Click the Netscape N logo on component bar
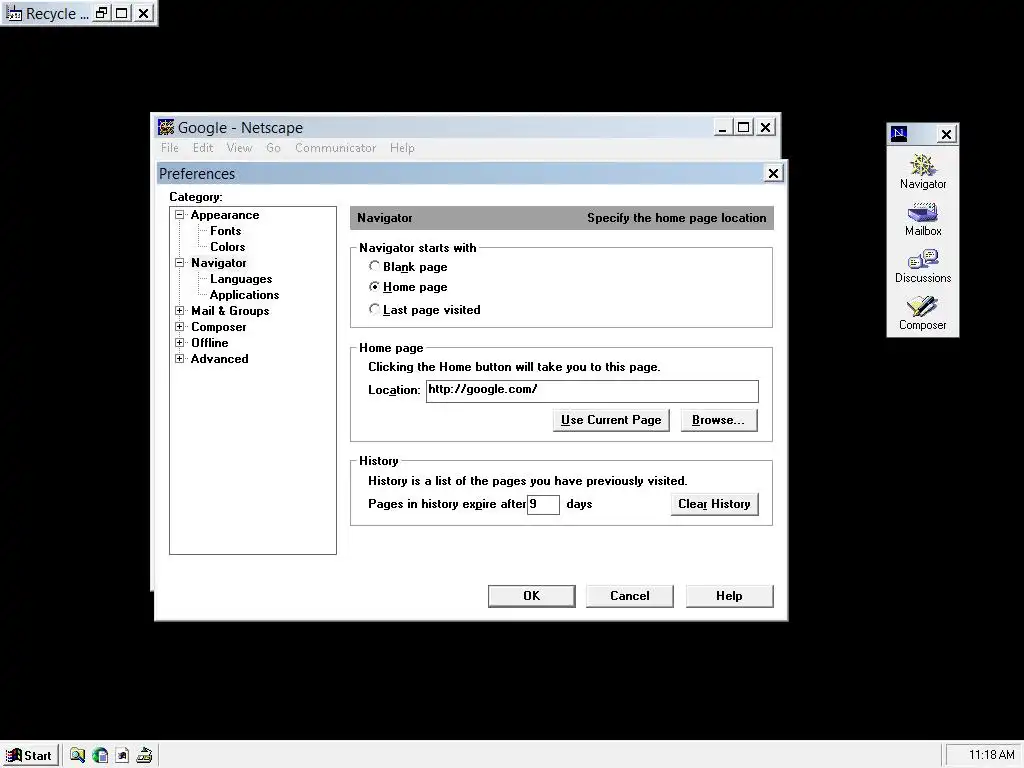The image size is (1024, 768). coord(899,134)
